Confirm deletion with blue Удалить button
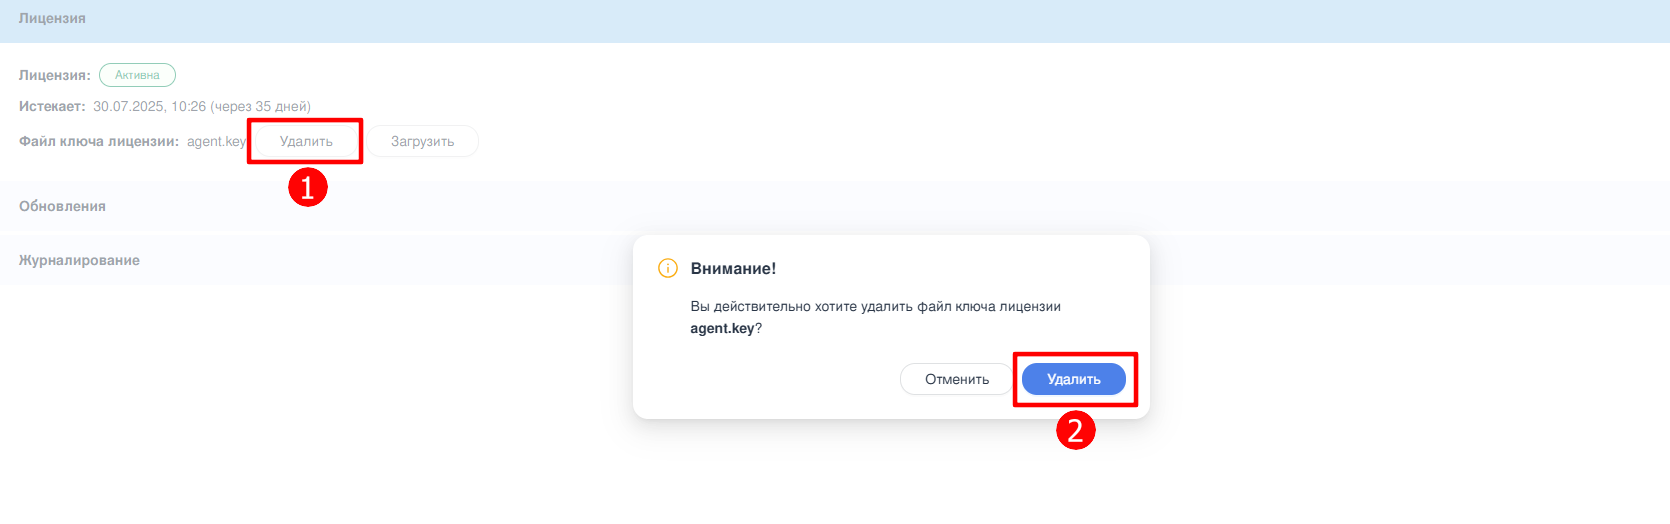Image resolution: width=1670 pixels, height=524 pixels. tap(1073, 379)
